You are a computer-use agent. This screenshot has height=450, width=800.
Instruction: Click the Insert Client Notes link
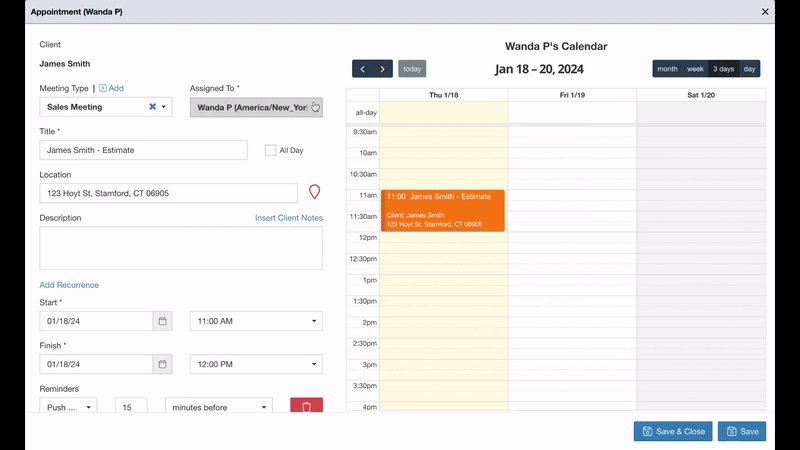point(288,218)
